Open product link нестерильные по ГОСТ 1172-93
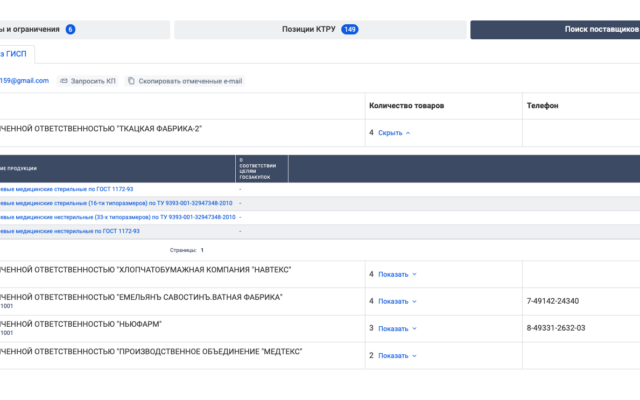The image size is (640, 400). tap(70, 231)
